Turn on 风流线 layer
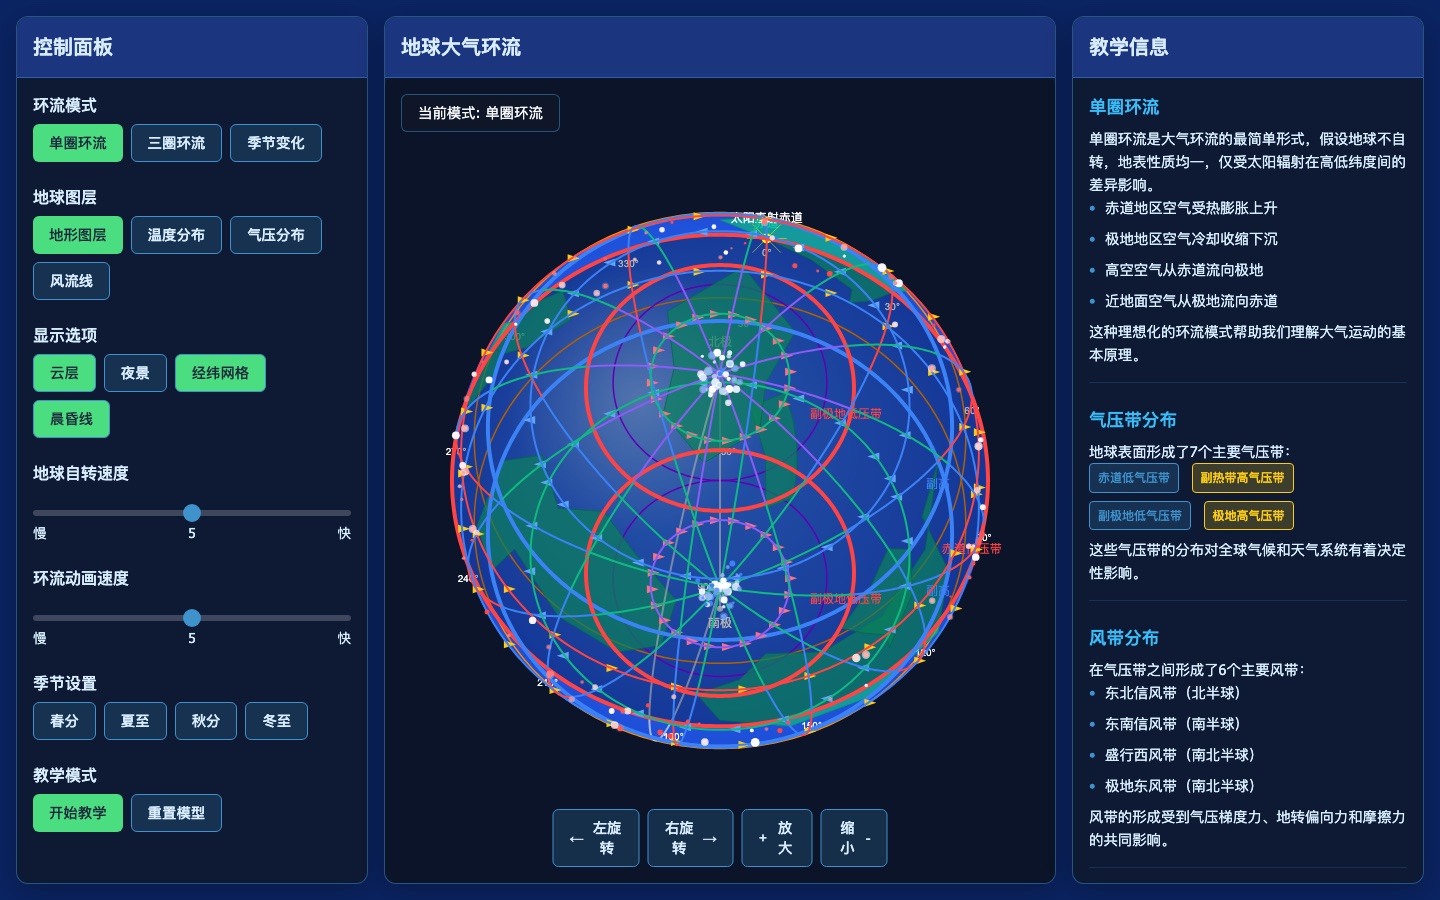 (71, 281)
